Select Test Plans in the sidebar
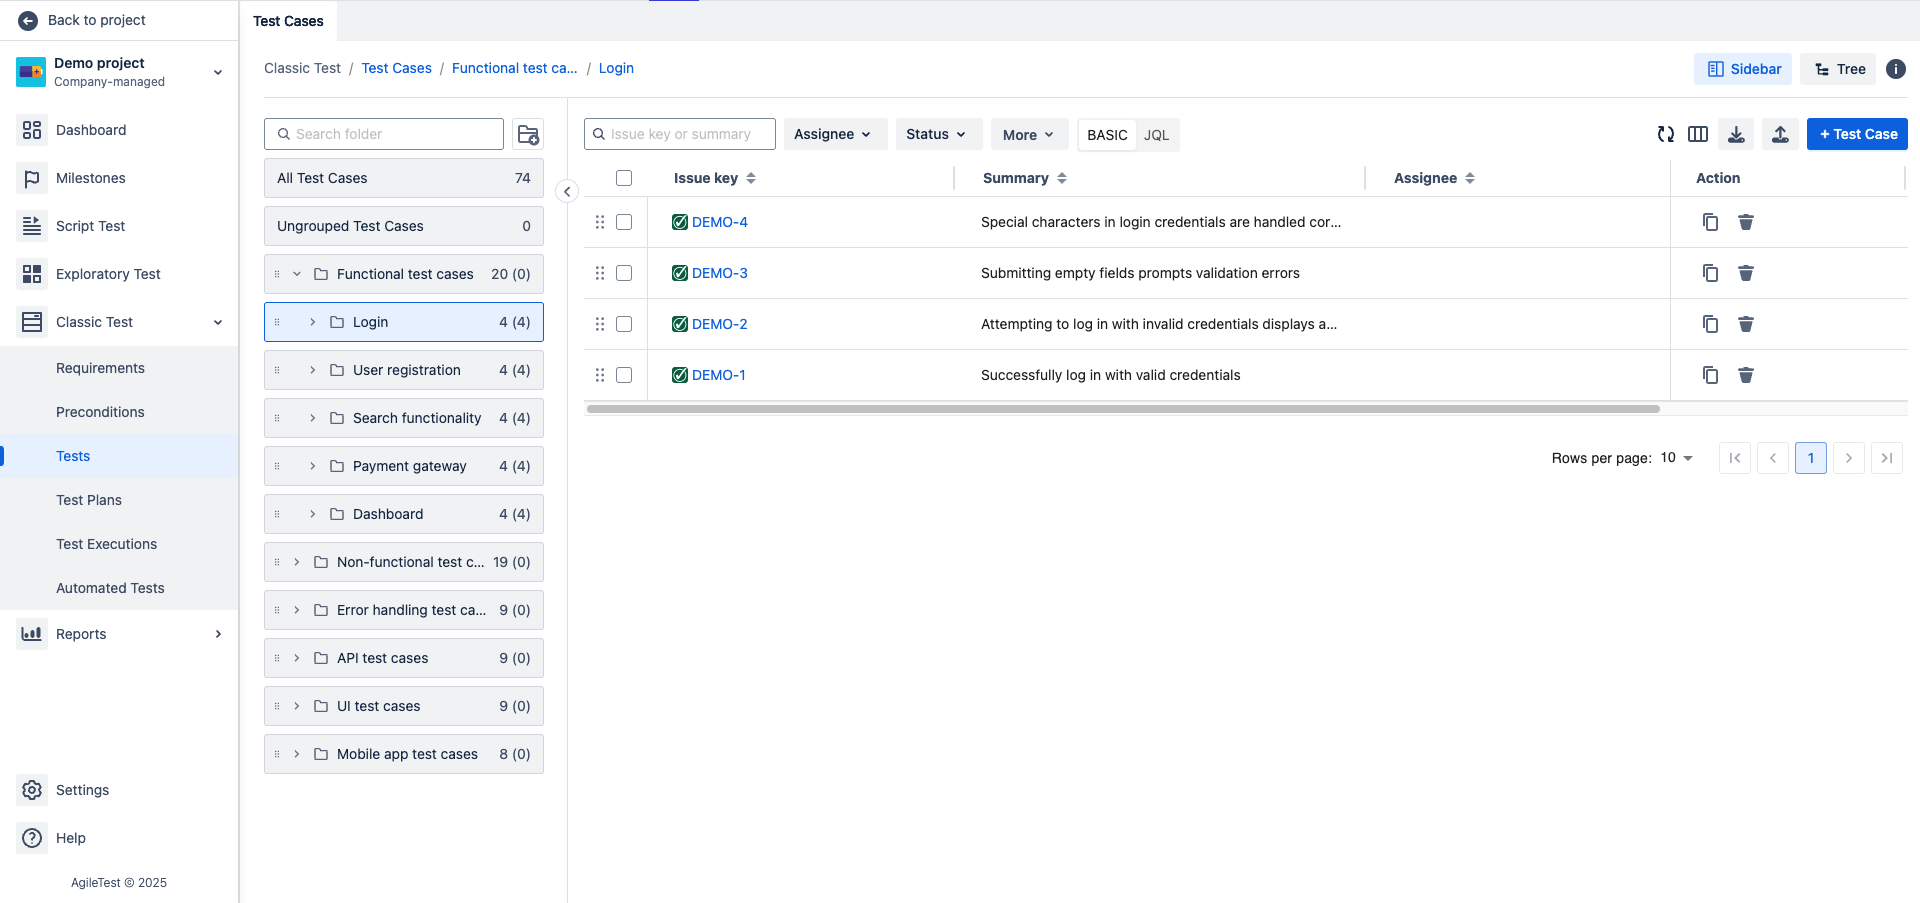The image size is (1920, 903). coord(89,500)
